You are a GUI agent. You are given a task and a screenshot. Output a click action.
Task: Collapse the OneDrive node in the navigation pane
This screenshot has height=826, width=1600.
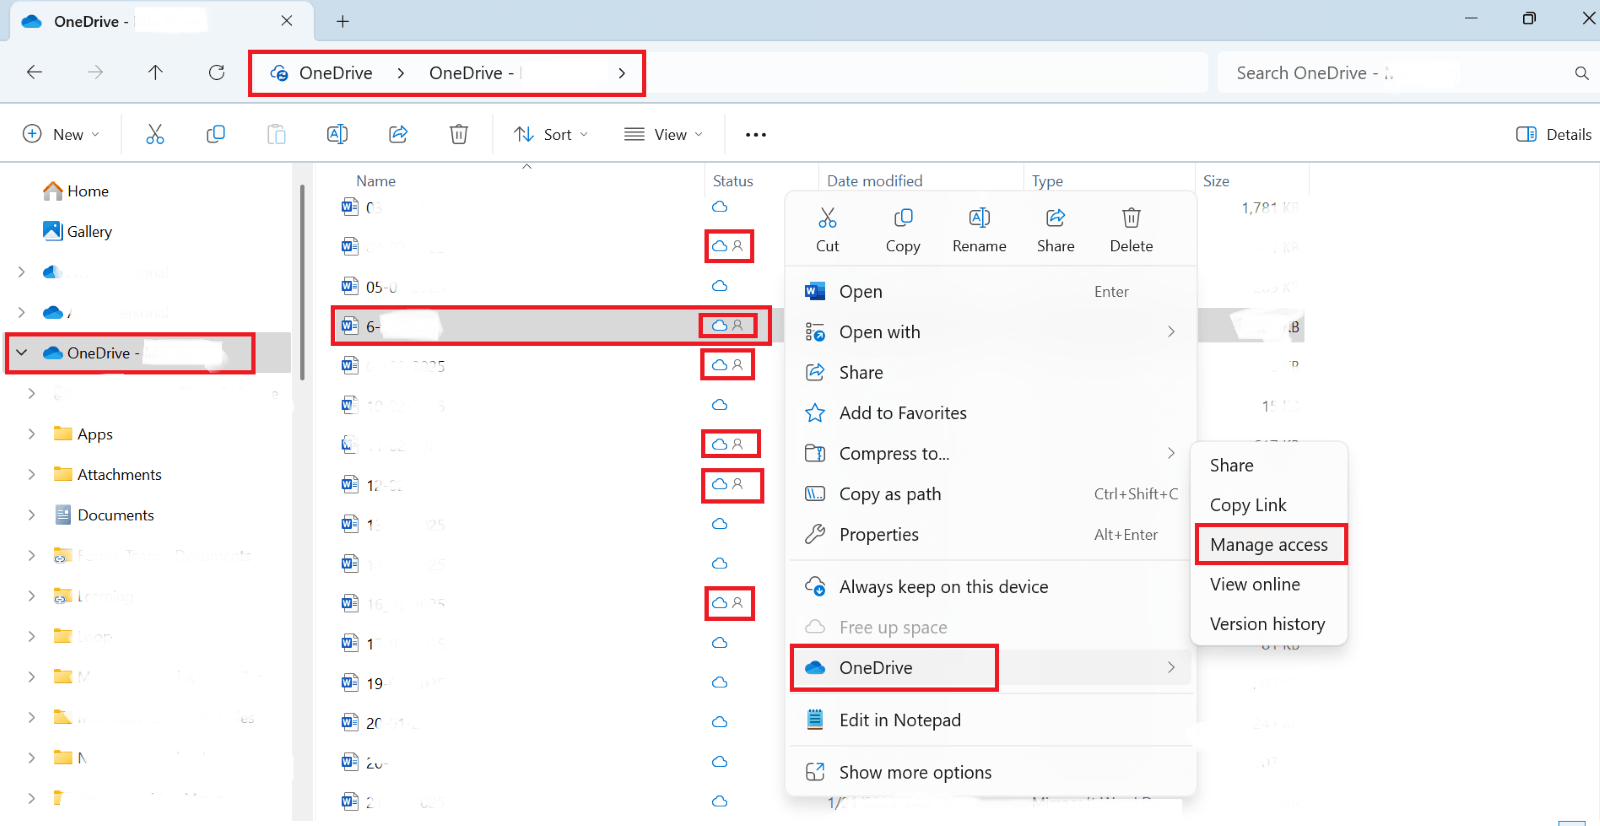pyautogui.click(x=21, y=353)
